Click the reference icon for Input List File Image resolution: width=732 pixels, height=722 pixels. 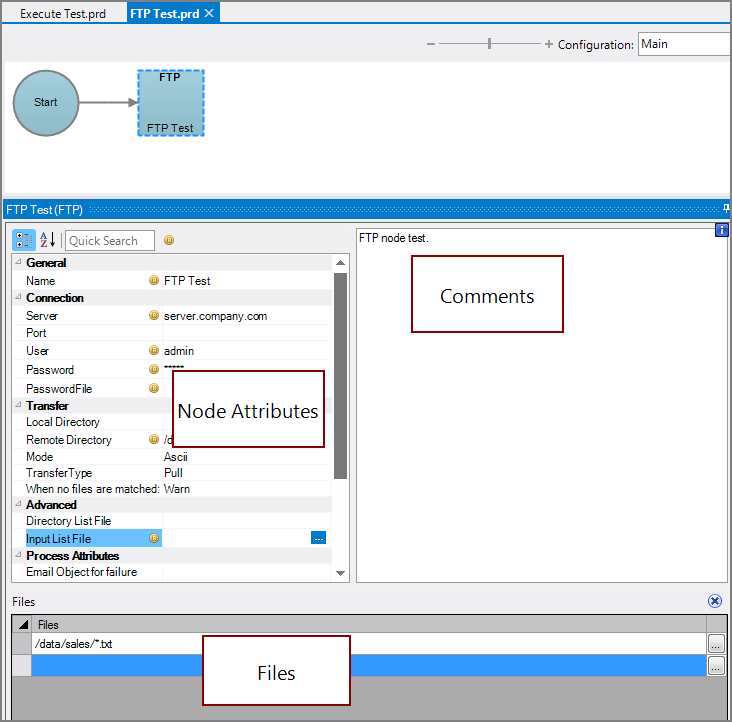point(154,538)
